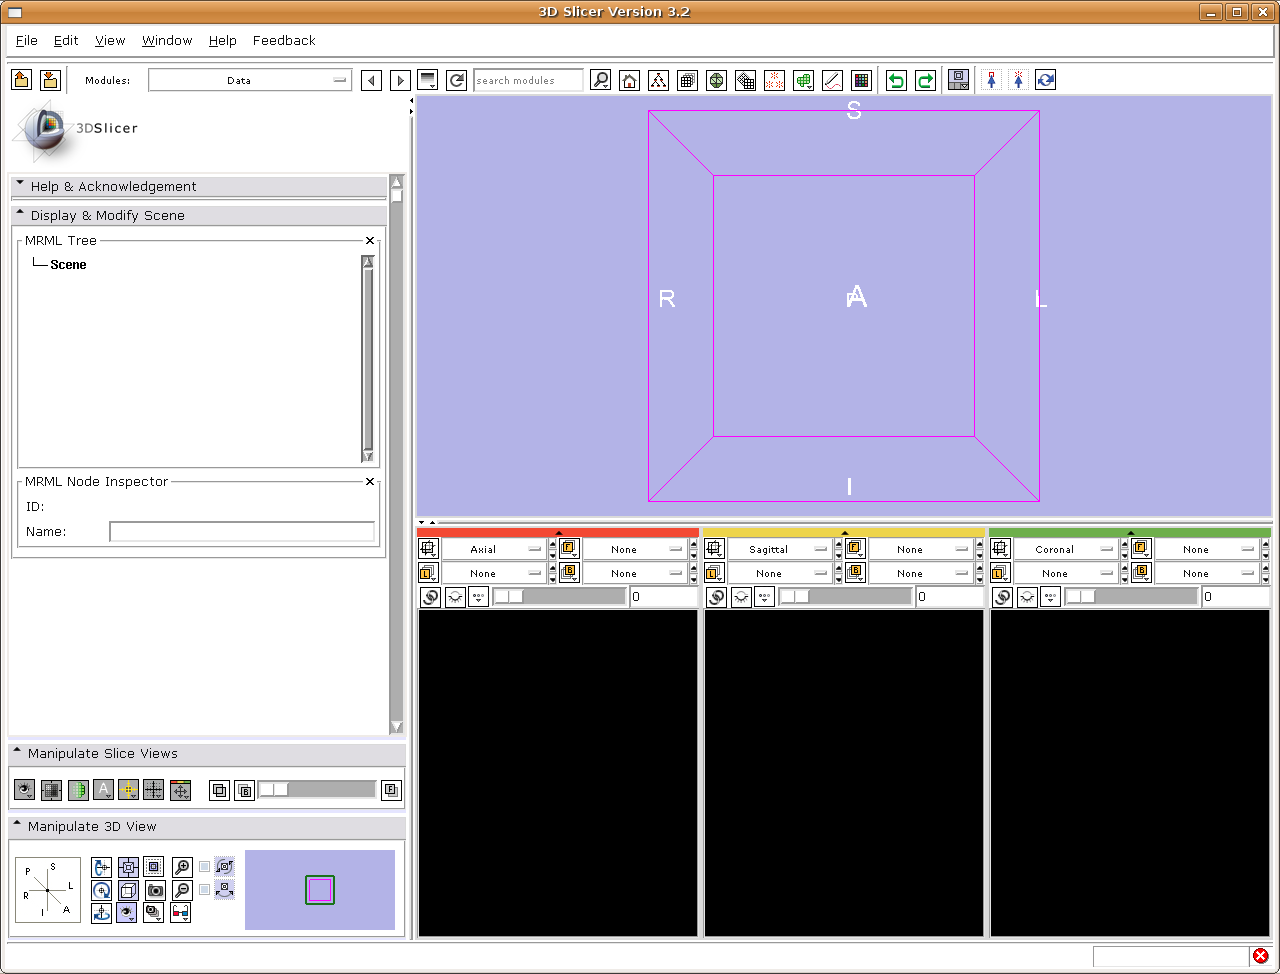Click the foreground F button beside the opacity slider
This screenshot has width=1280, height=974.
pos(391,790)
